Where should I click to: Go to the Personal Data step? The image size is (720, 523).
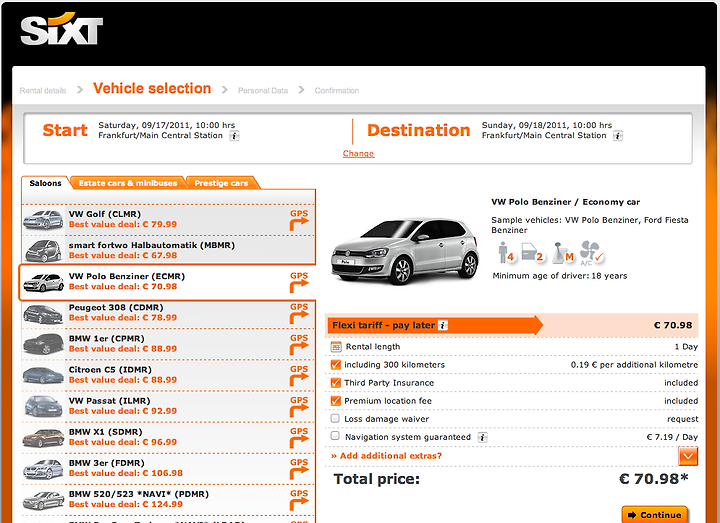[263, 90]
